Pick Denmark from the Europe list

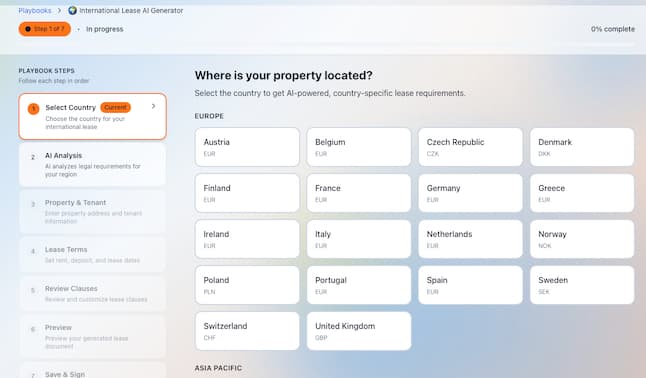(582, 147)
